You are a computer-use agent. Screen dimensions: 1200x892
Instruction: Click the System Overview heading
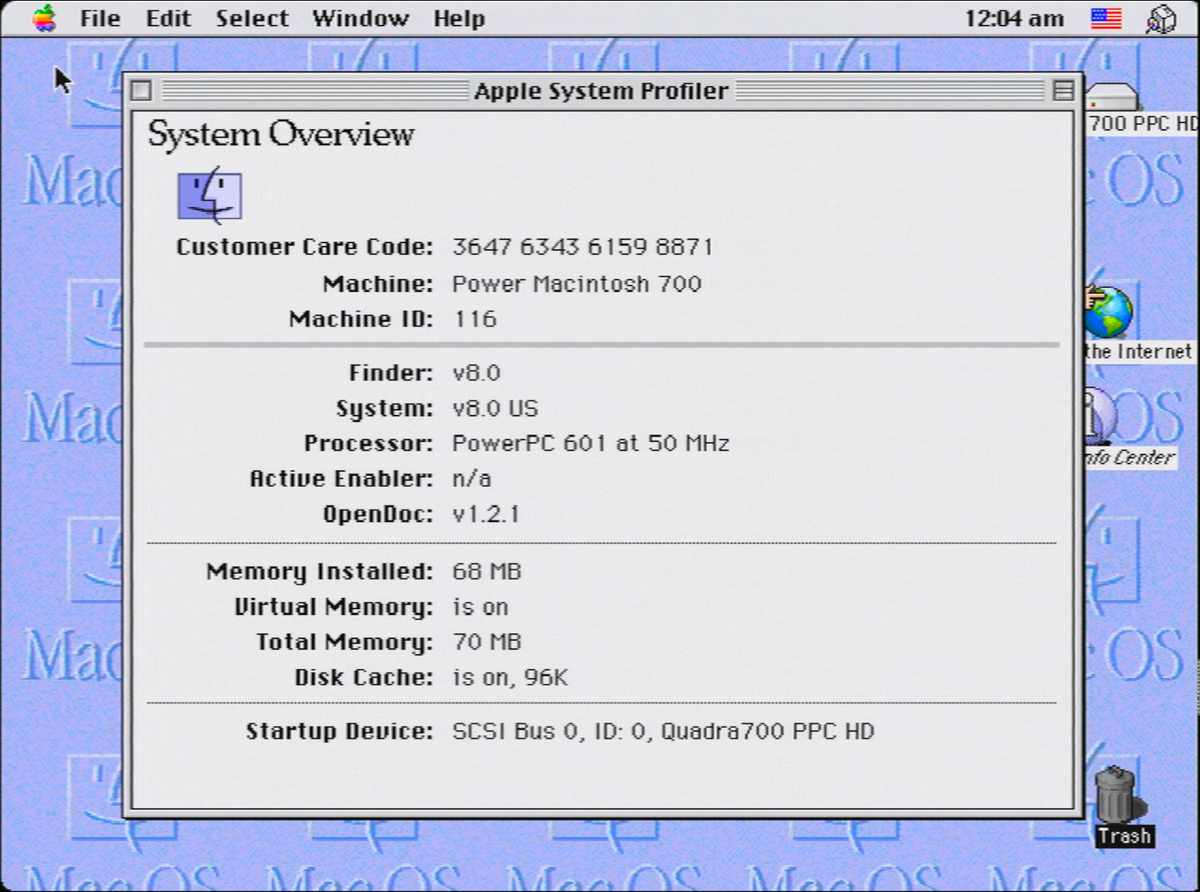pyautogui.click(x=281, y=134)
